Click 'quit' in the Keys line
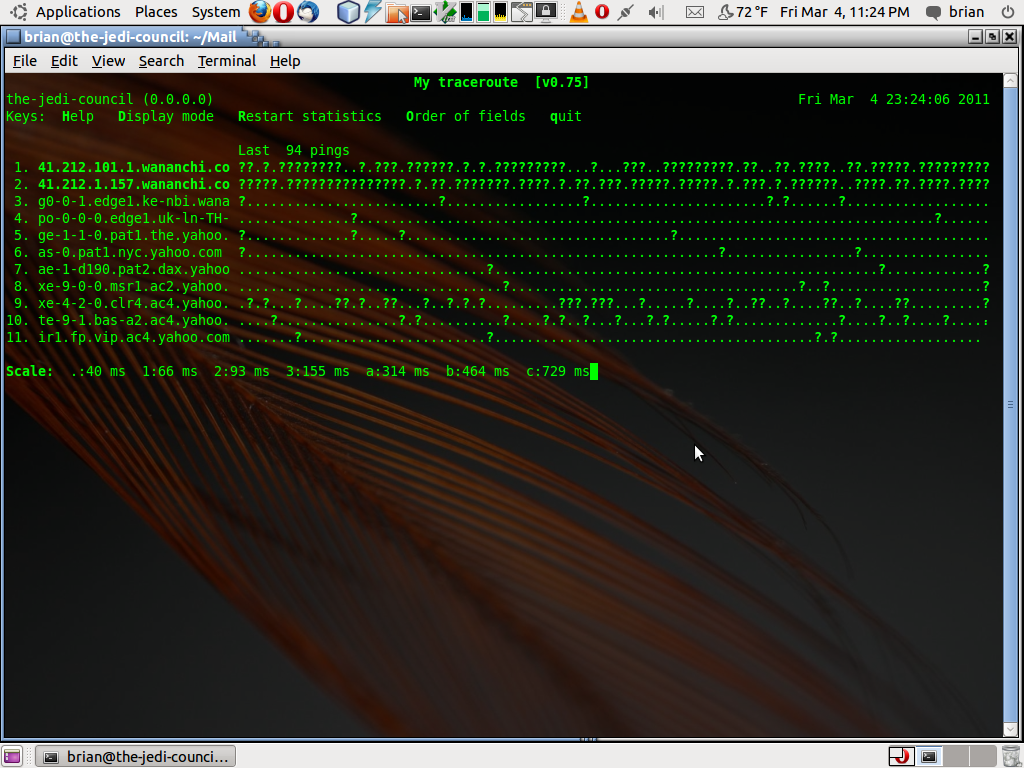The width and height of the screenshot is (1024, 768). click(566, 116)
